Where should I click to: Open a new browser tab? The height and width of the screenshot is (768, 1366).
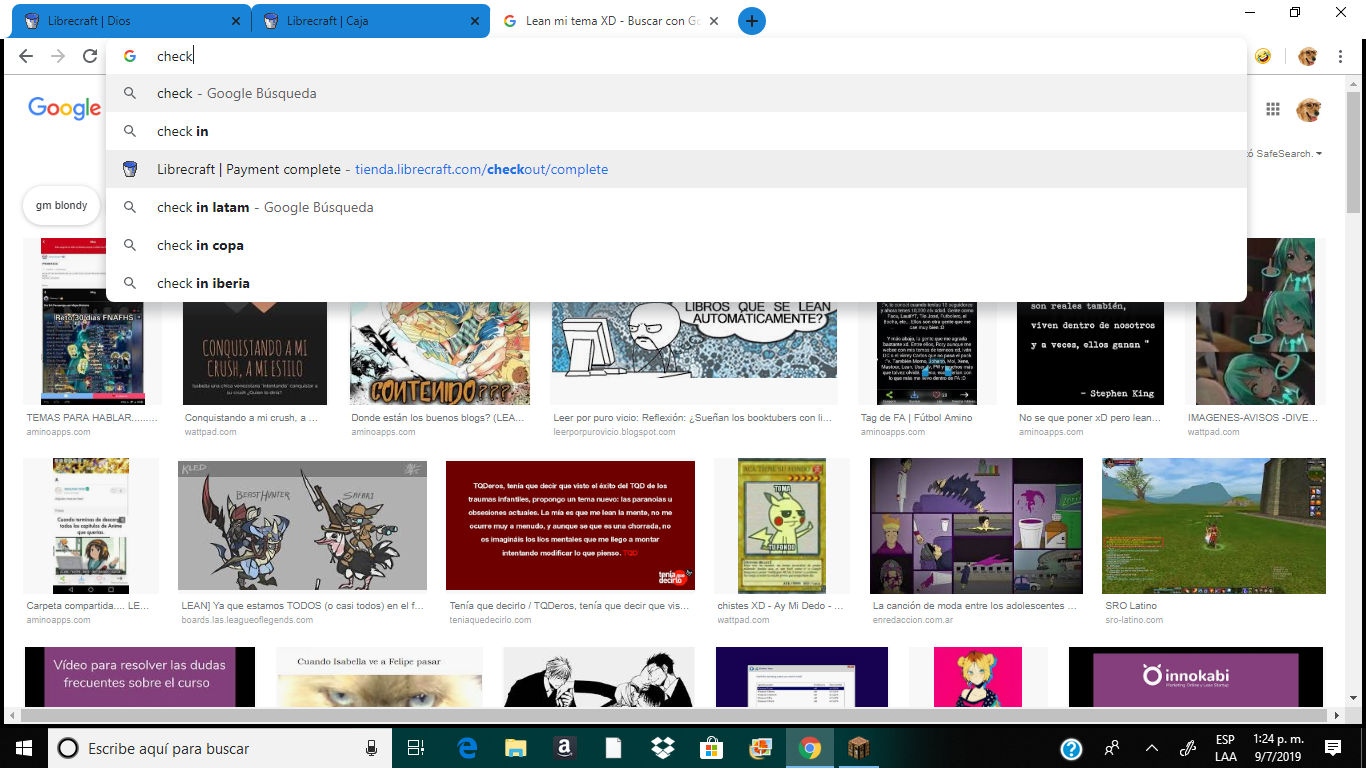coord(752,21)
